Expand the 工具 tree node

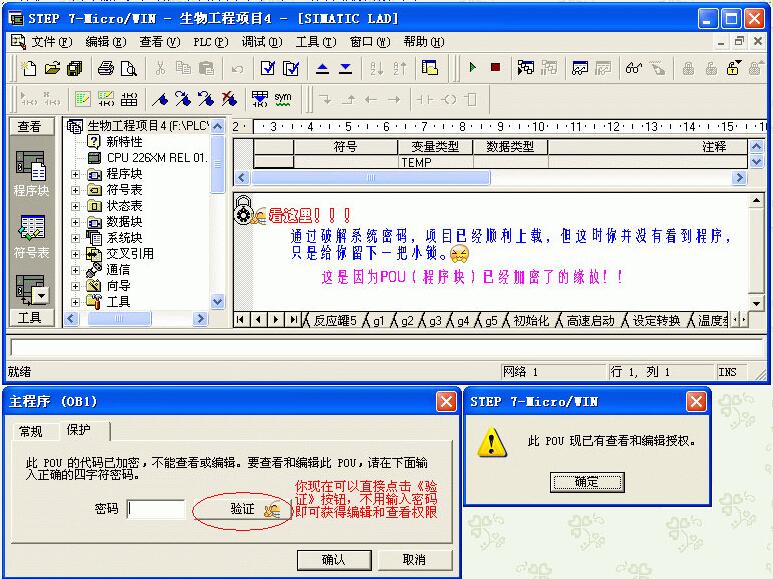(x=75, y=302)
